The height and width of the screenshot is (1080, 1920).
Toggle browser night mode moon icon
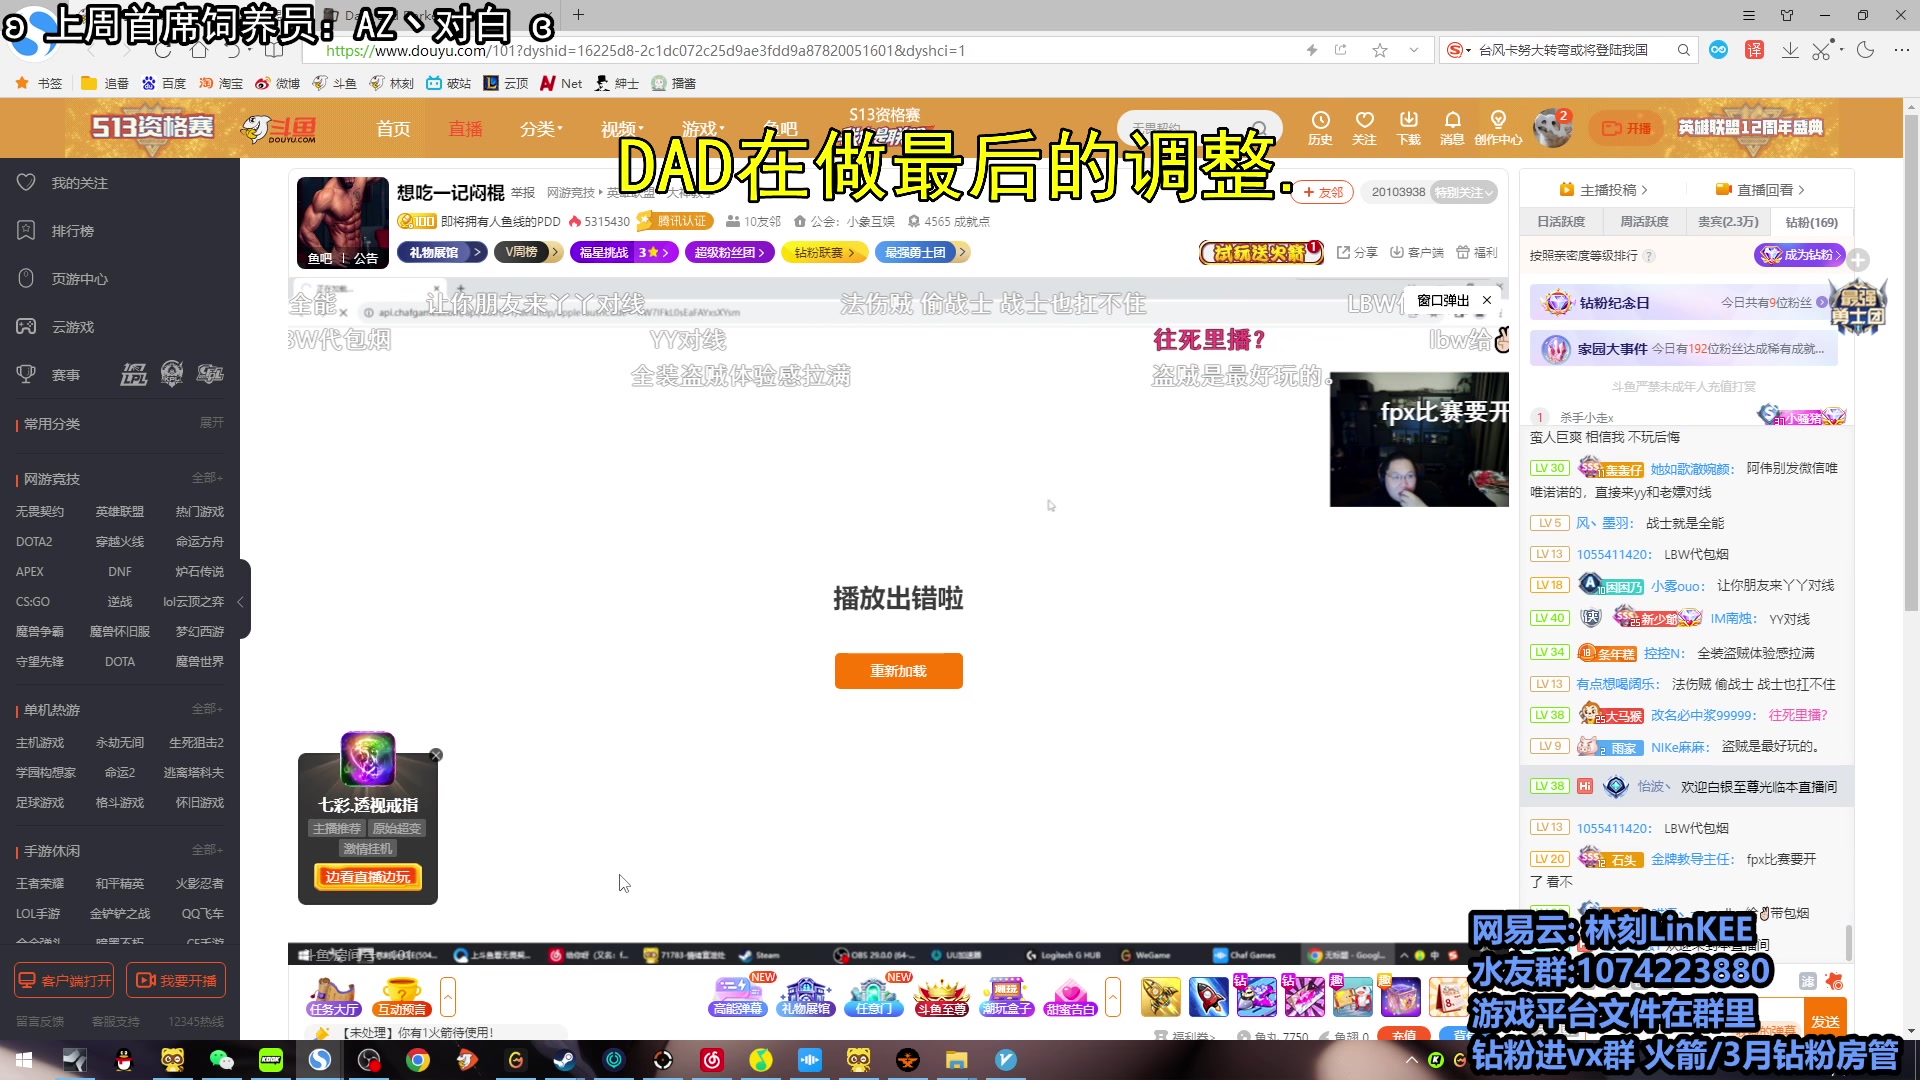pos(1866,50)
